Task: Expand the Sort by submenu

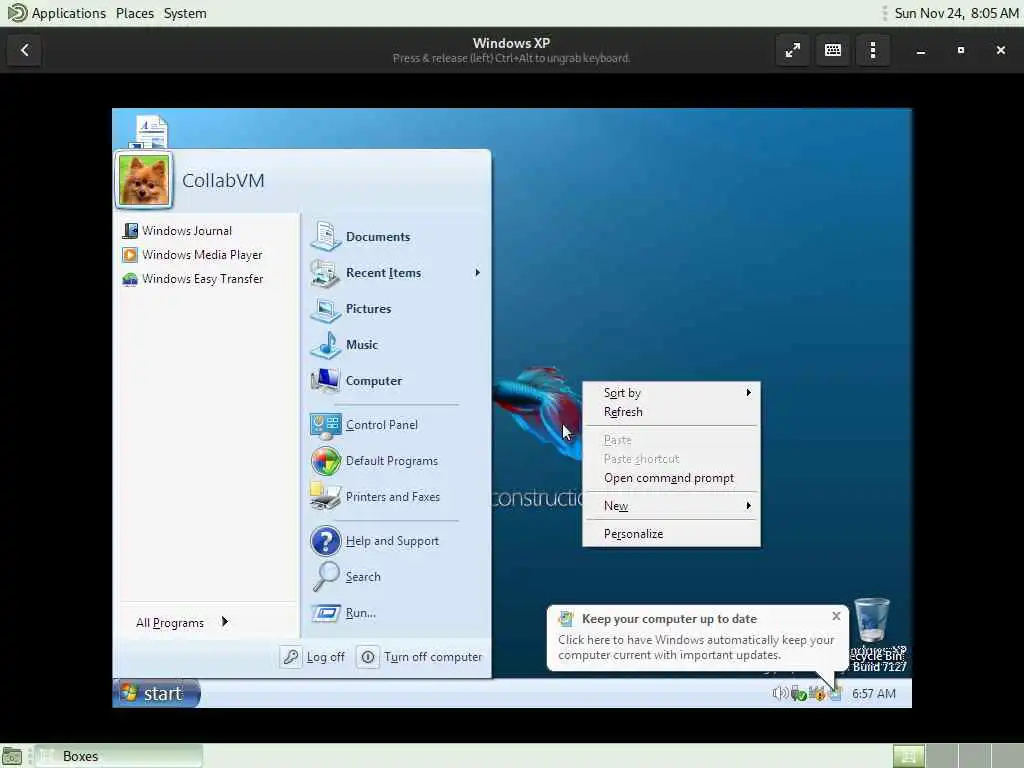Action: (x=671, y=392)
